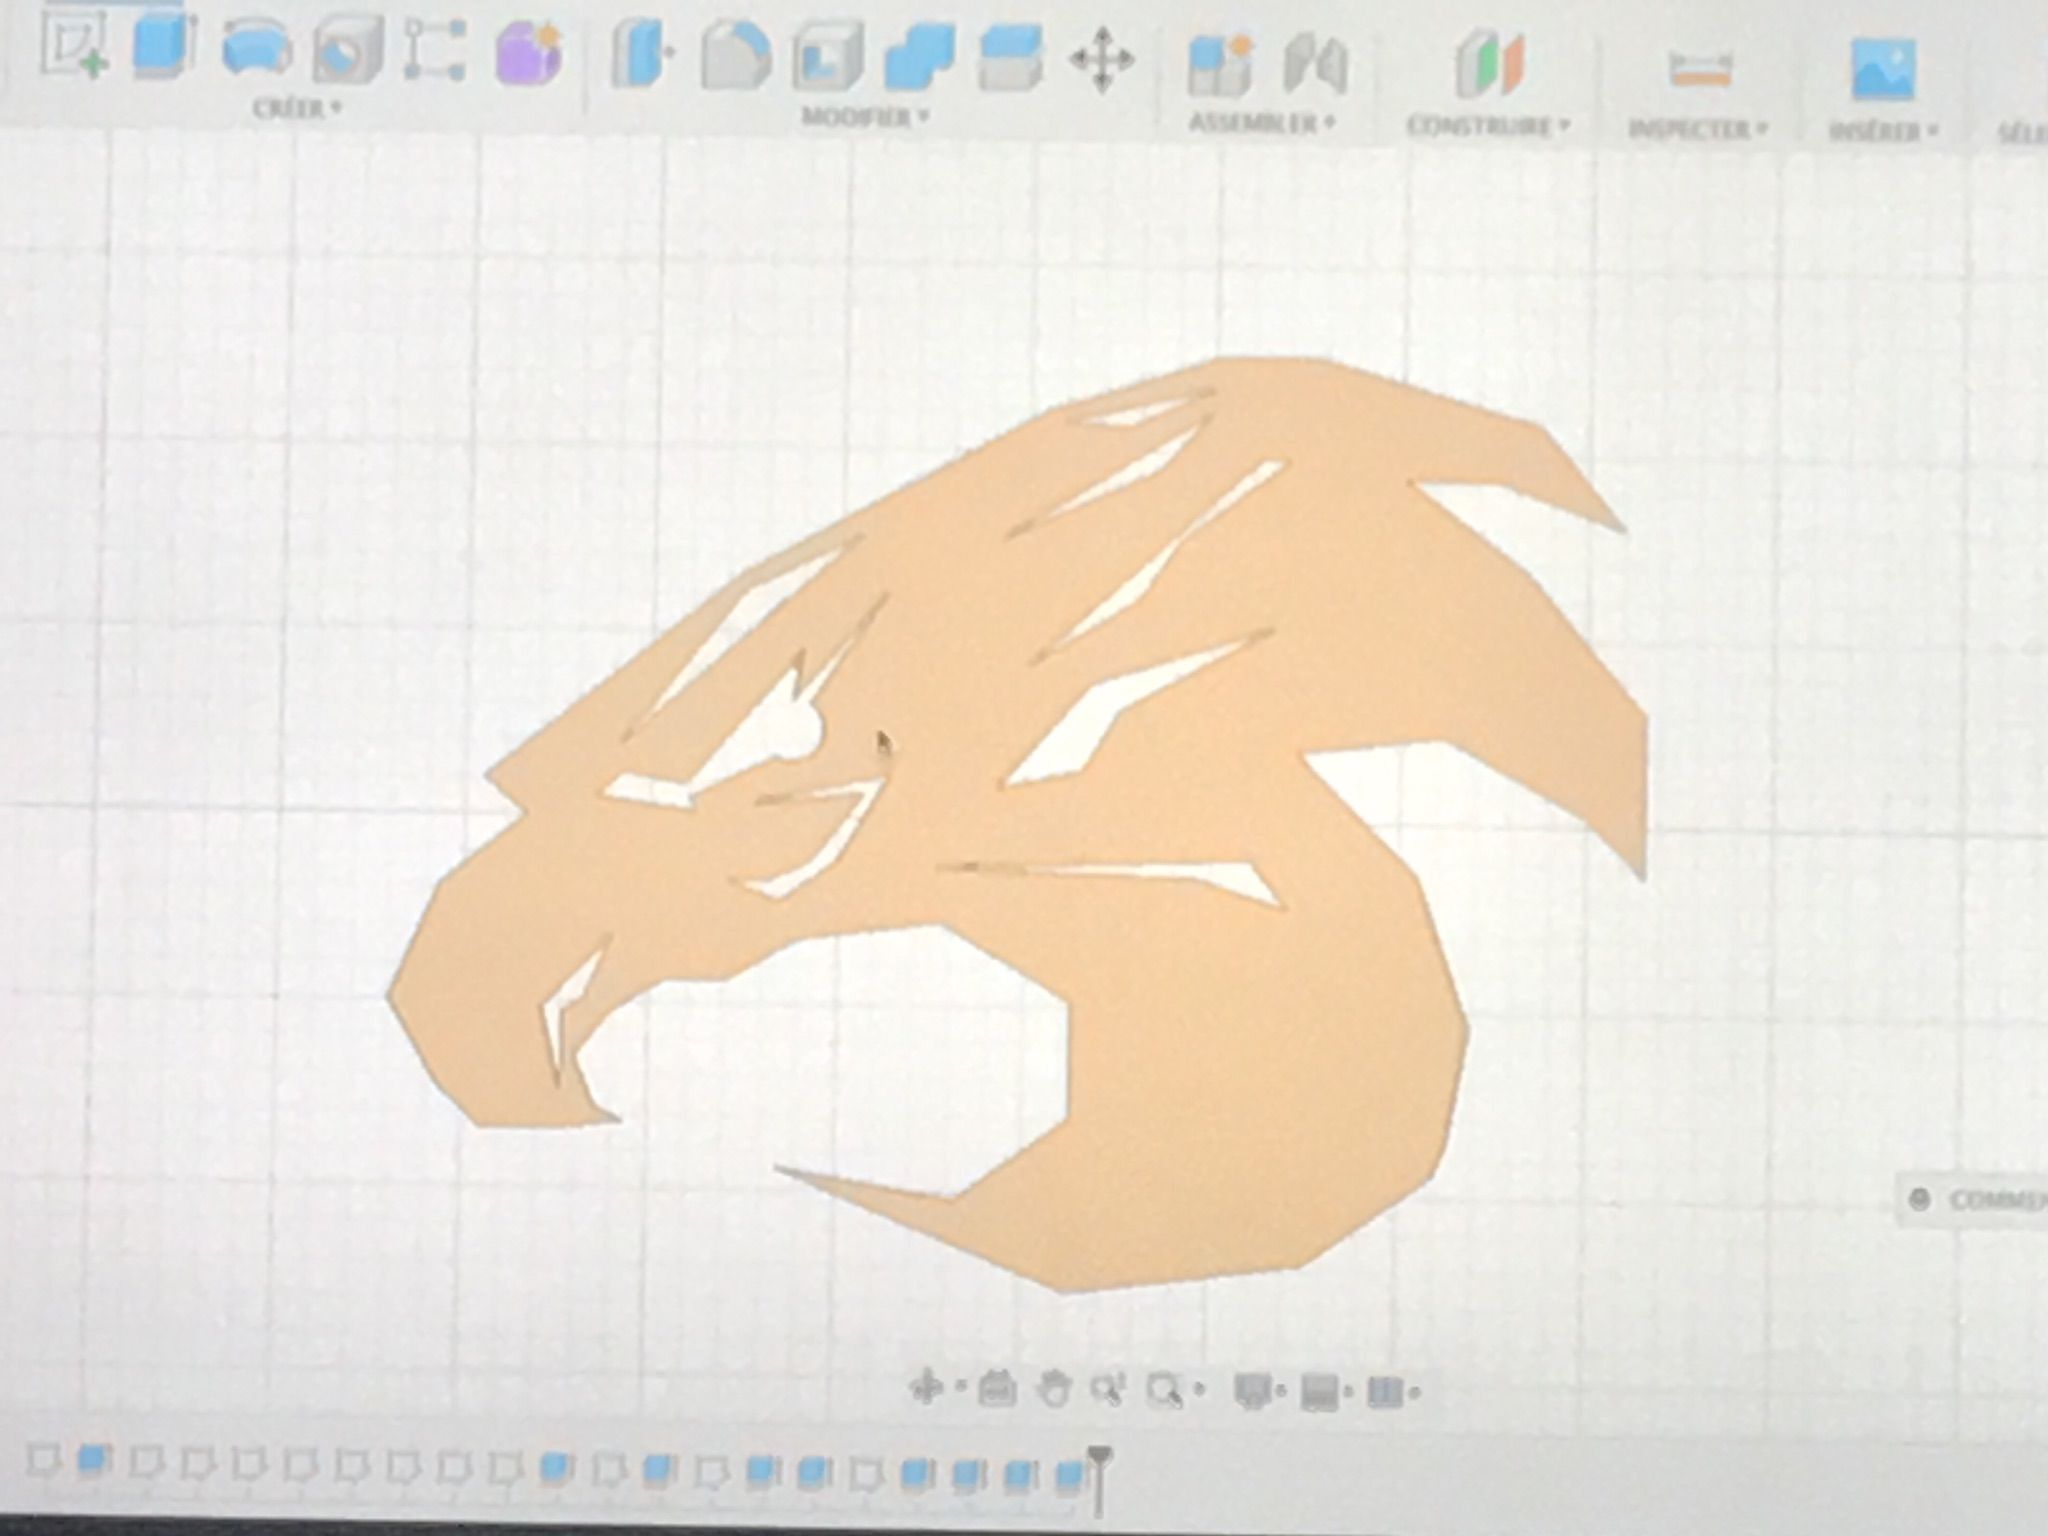This screenshot has height=1536, width=2048.
Task: Open the ASSEMBLER dropdown menu
Action: click(x=1262, y=123)
